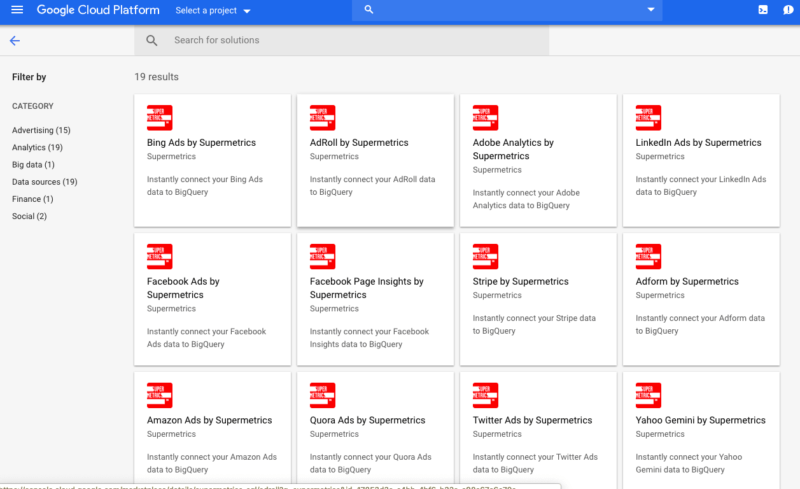800x489 pixels.
Task: Open Amazon Ads by Supermetrics title
Action: coord(210,421)
